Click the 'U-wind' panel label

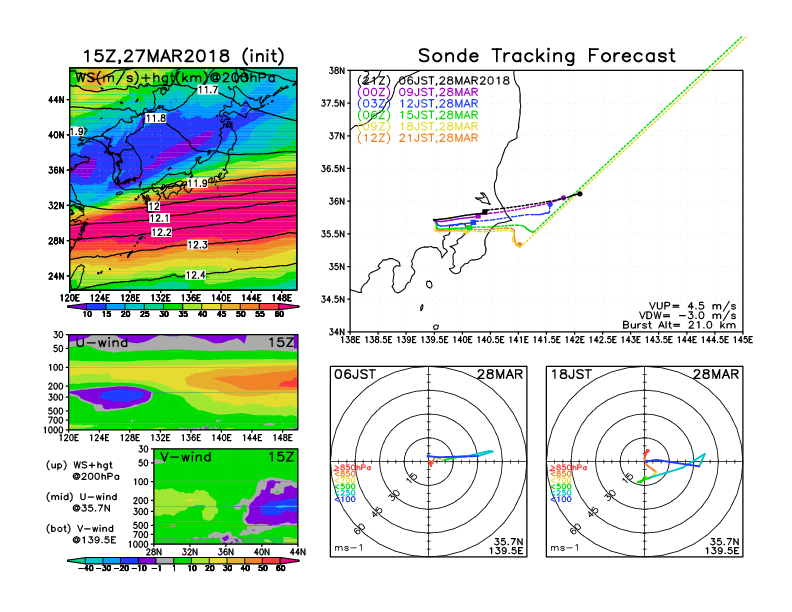(102, 343)
